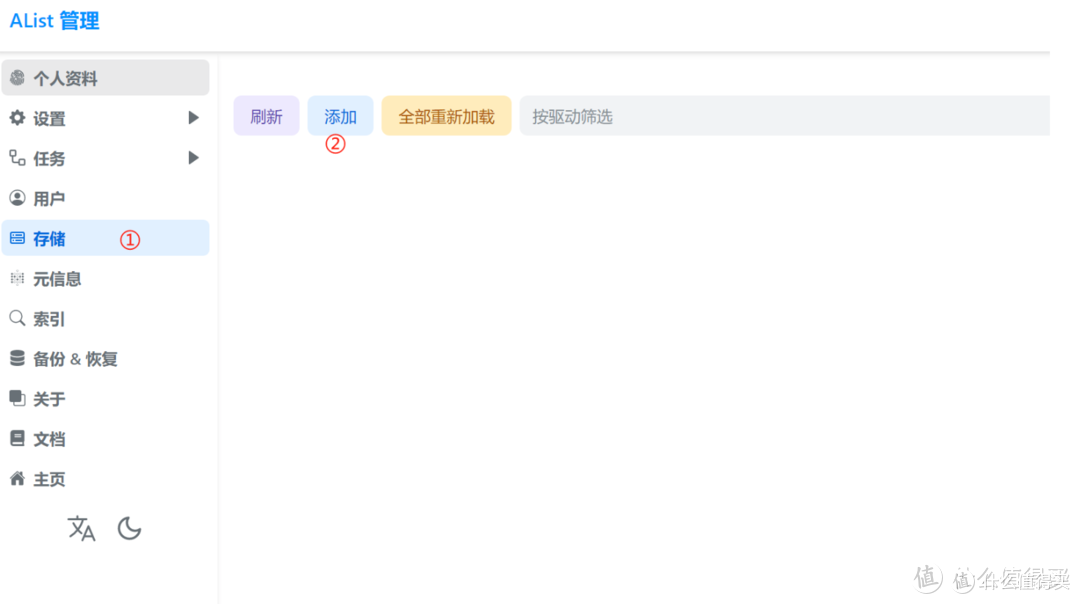Focus the 按驱动筛选 filter field
This screenshot has width=1080, height=604.
(785, 116)
